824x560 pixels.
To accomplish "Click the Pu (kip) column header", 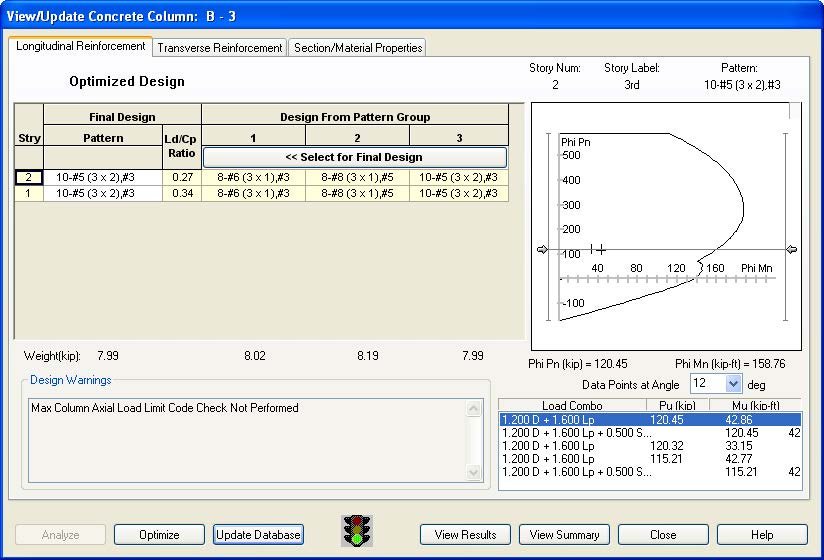I will [677, 406].
